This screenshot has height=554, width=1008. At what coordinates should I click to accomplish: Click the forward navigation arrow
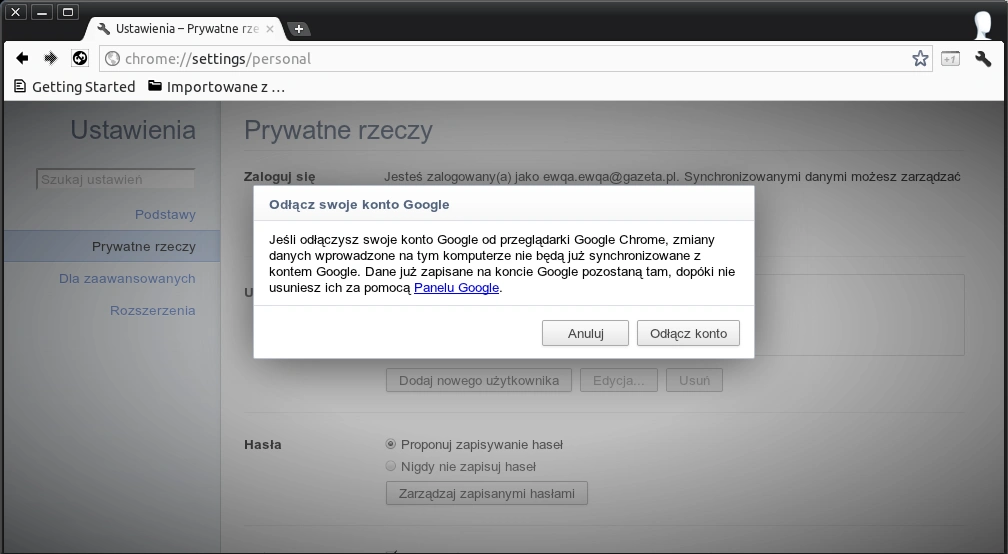pos(50,58)
